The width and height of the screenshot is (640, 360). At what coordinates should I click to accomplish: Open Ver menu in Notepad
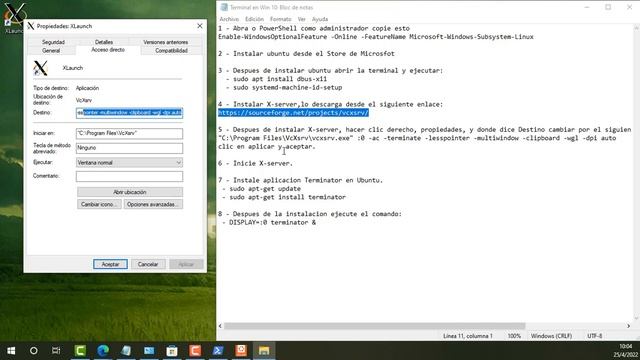[301, 19]
